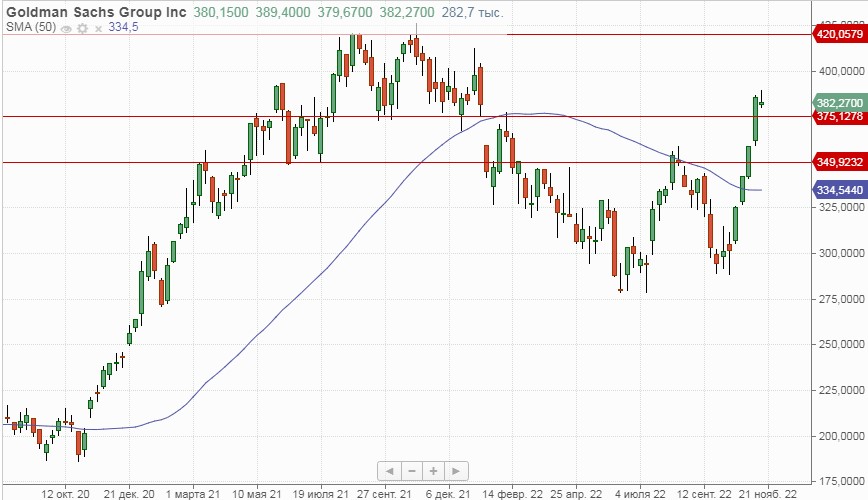Click the SMA value 334,5 in legend
This screenshot has height=500, width=868.
coord(121,28)
